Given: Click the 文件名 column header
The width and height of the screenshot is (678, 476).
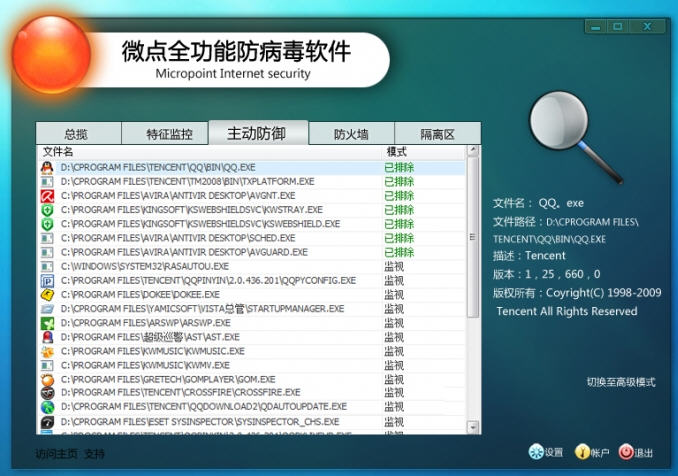Looking at the screenshot, I should [58, 152].
